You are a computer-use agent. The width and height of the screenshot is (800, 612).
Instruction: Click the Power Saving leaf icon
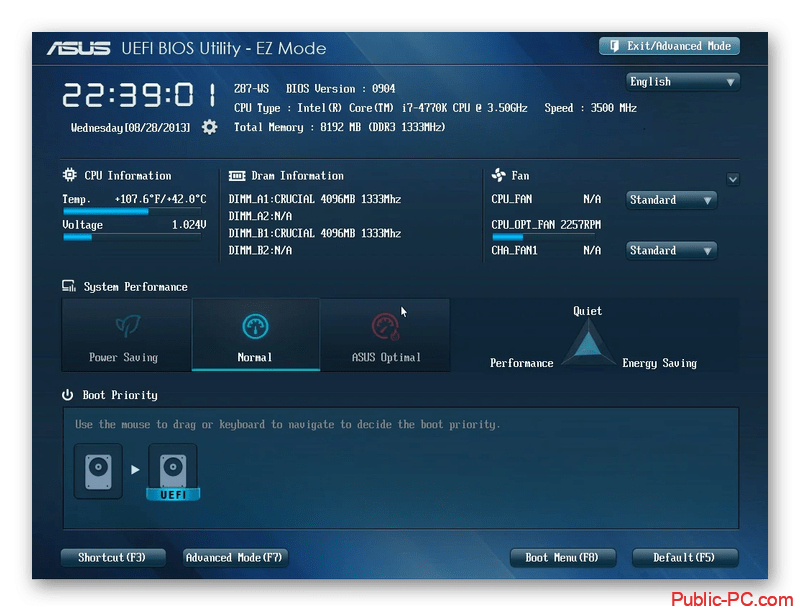(128, 325)
